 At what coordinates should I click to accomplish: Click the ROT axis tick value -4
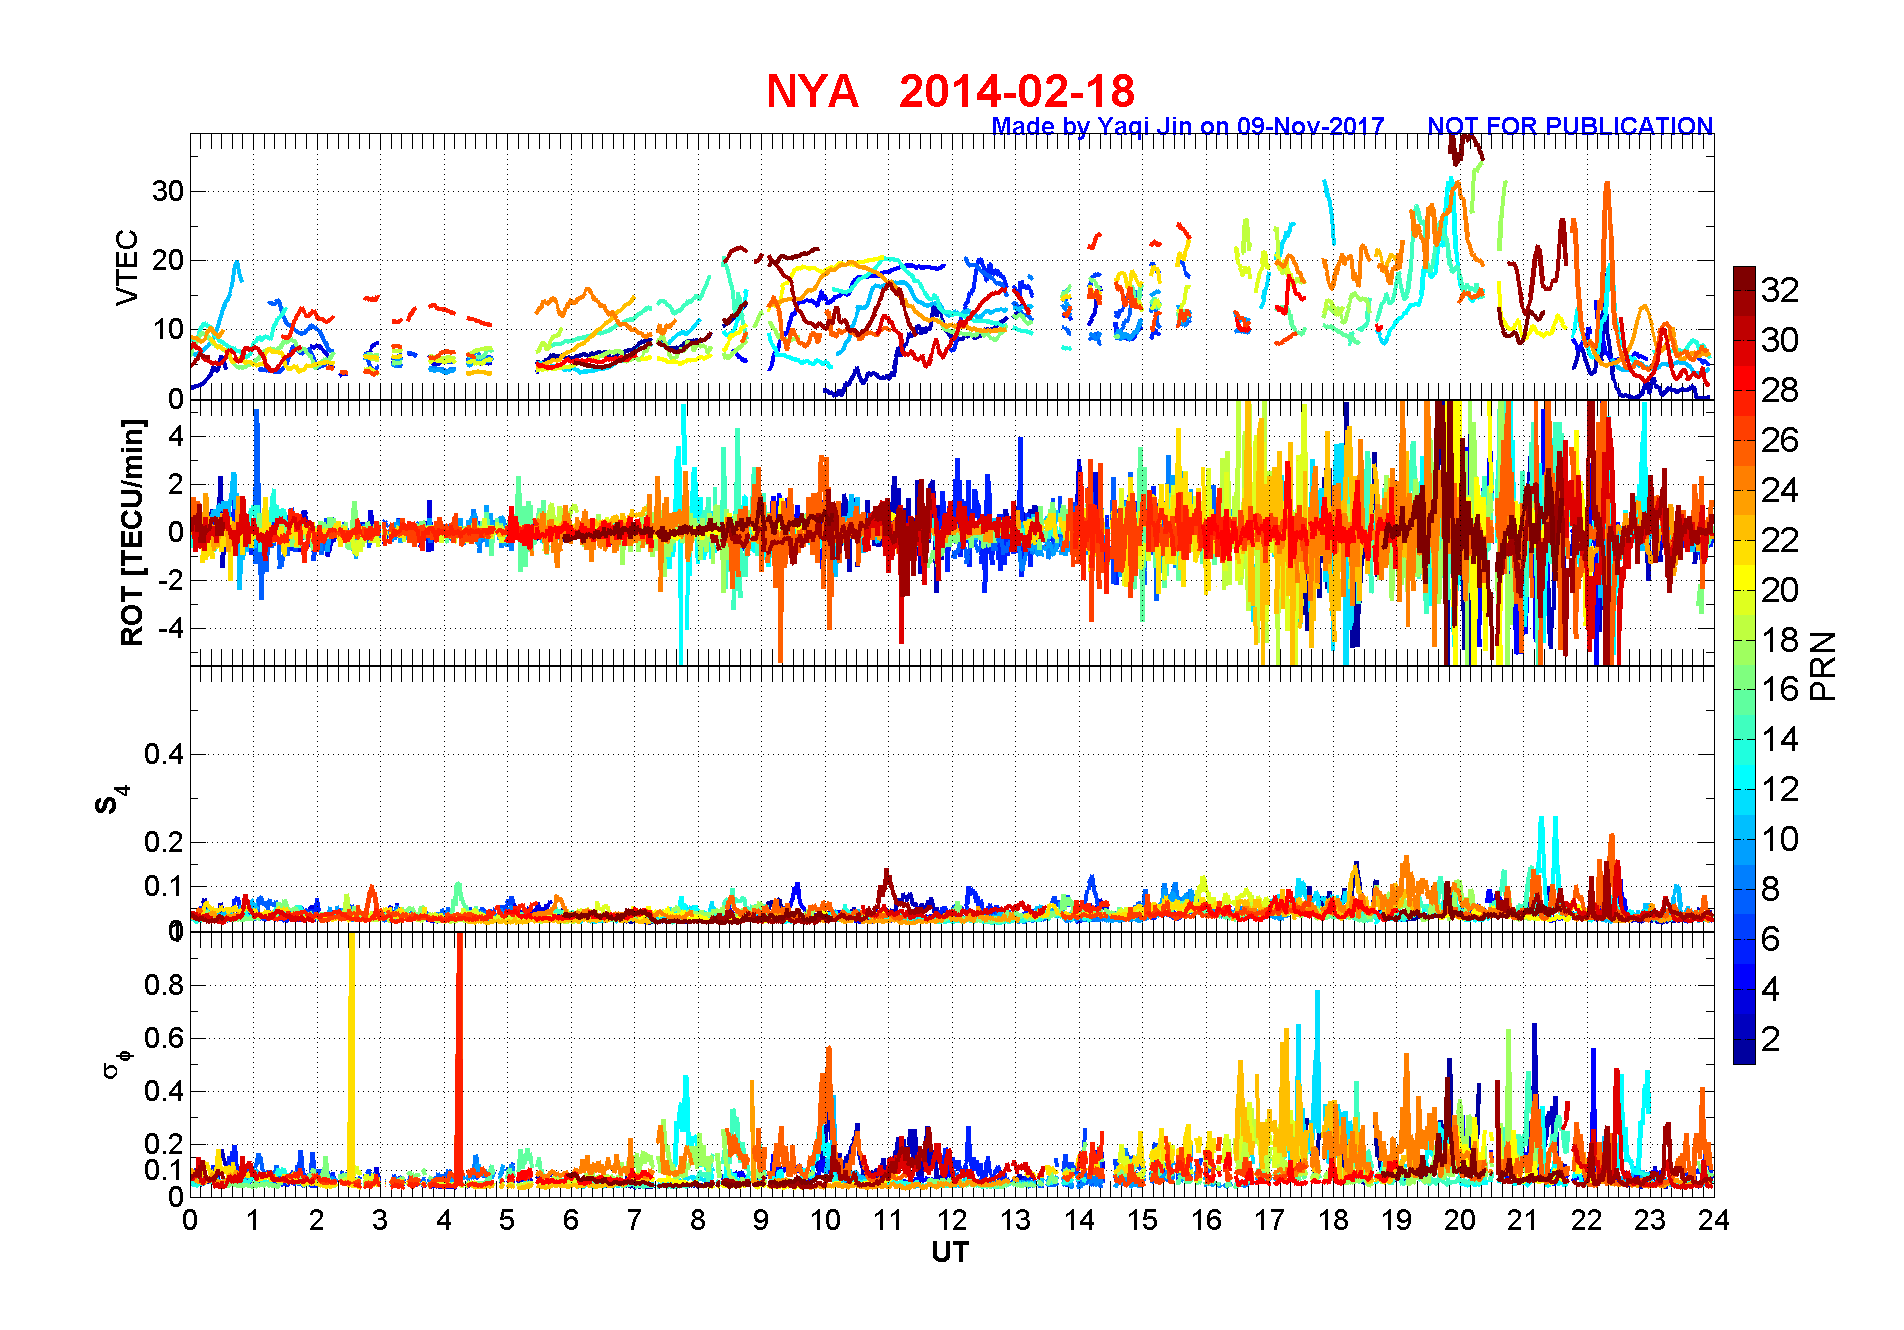click(x=171, y=628)
